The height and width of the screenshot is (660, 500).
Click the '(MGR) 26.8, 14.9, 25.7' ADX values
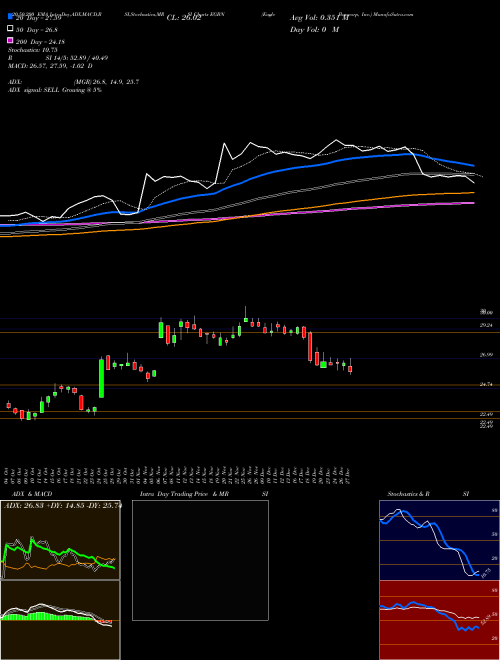click(x=106, y=82)
